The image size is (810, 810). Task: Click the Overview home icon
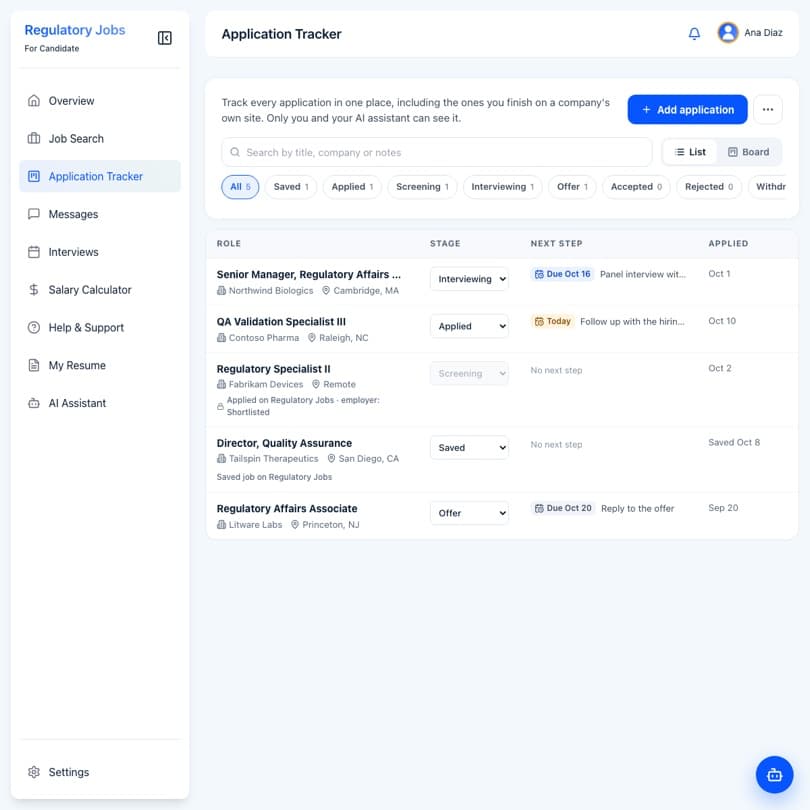point(34,101)
